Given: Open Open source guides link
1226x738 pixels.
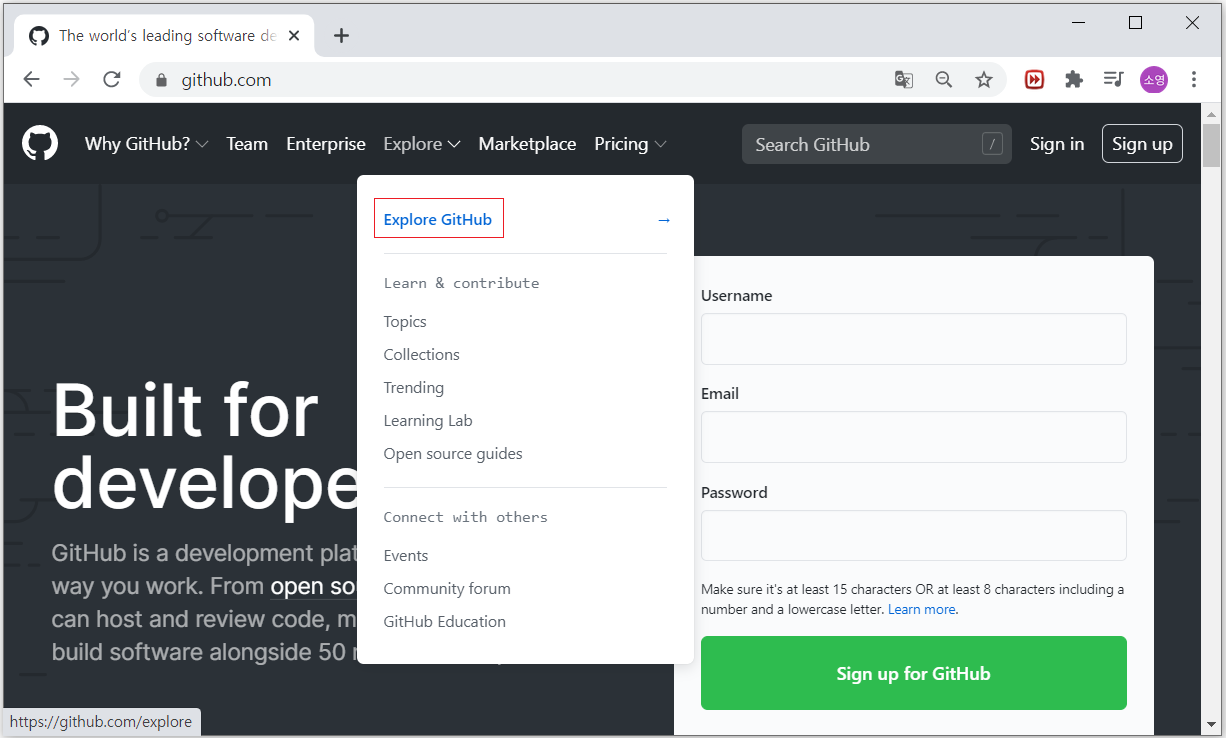Looking at the screenshot, I should (x=453, y=453).
